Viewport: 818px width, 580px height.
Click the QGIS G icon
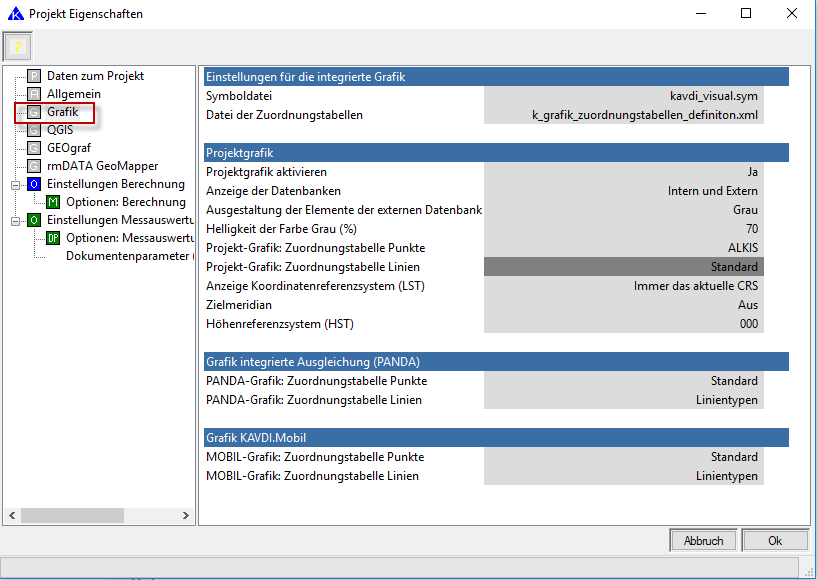point(34,130)
